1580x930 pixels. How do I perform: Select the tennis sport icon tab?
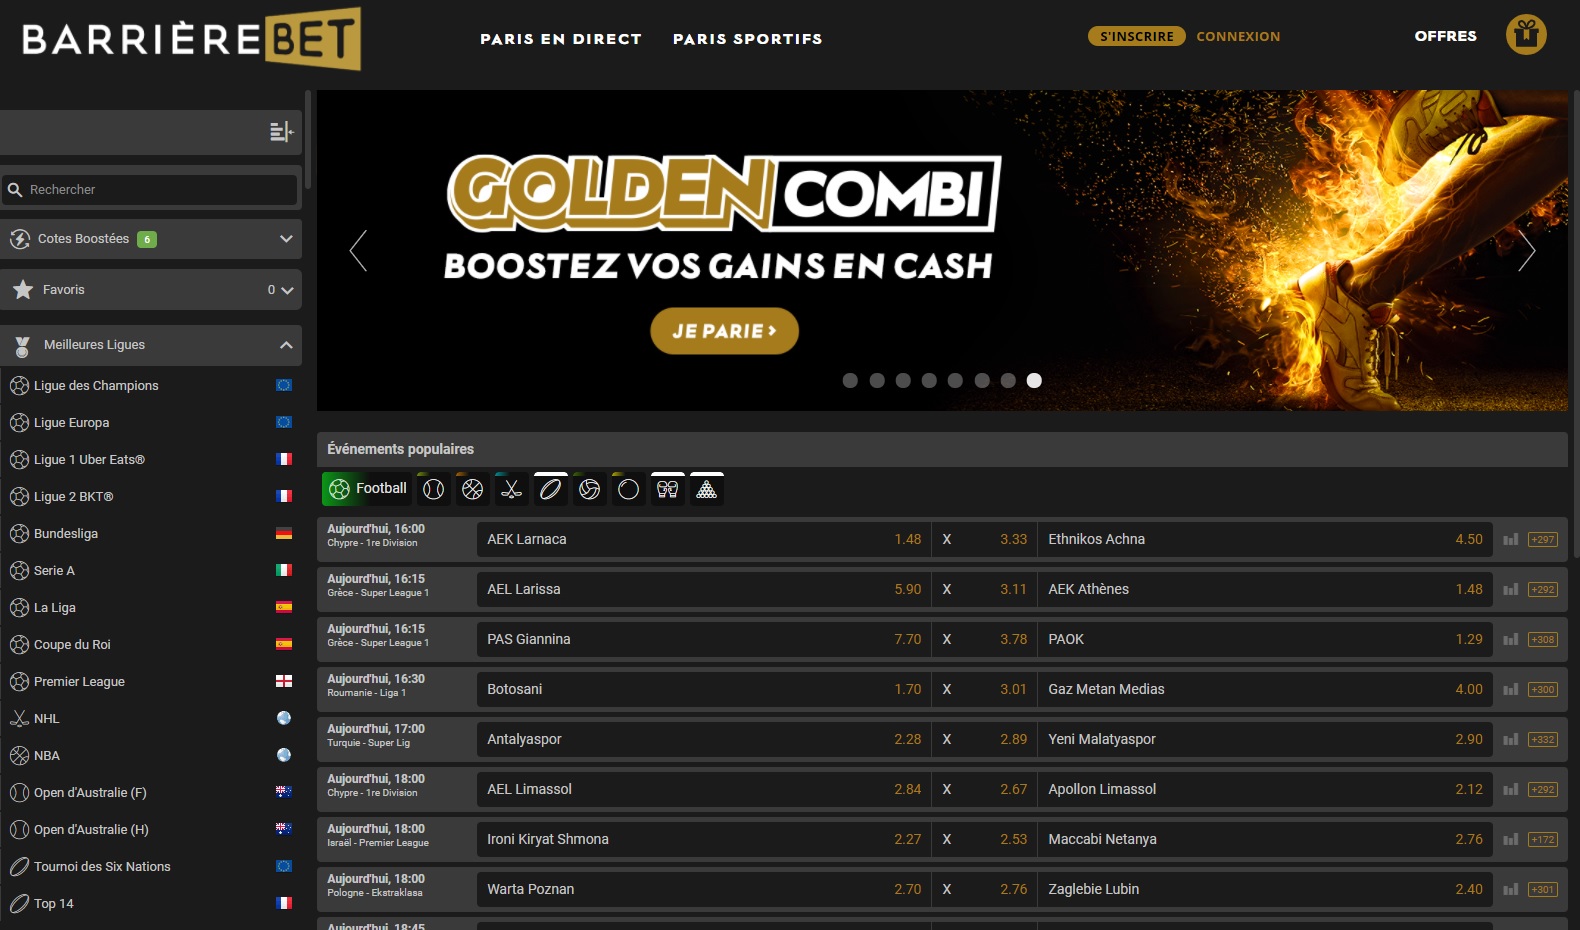(433, 489)
